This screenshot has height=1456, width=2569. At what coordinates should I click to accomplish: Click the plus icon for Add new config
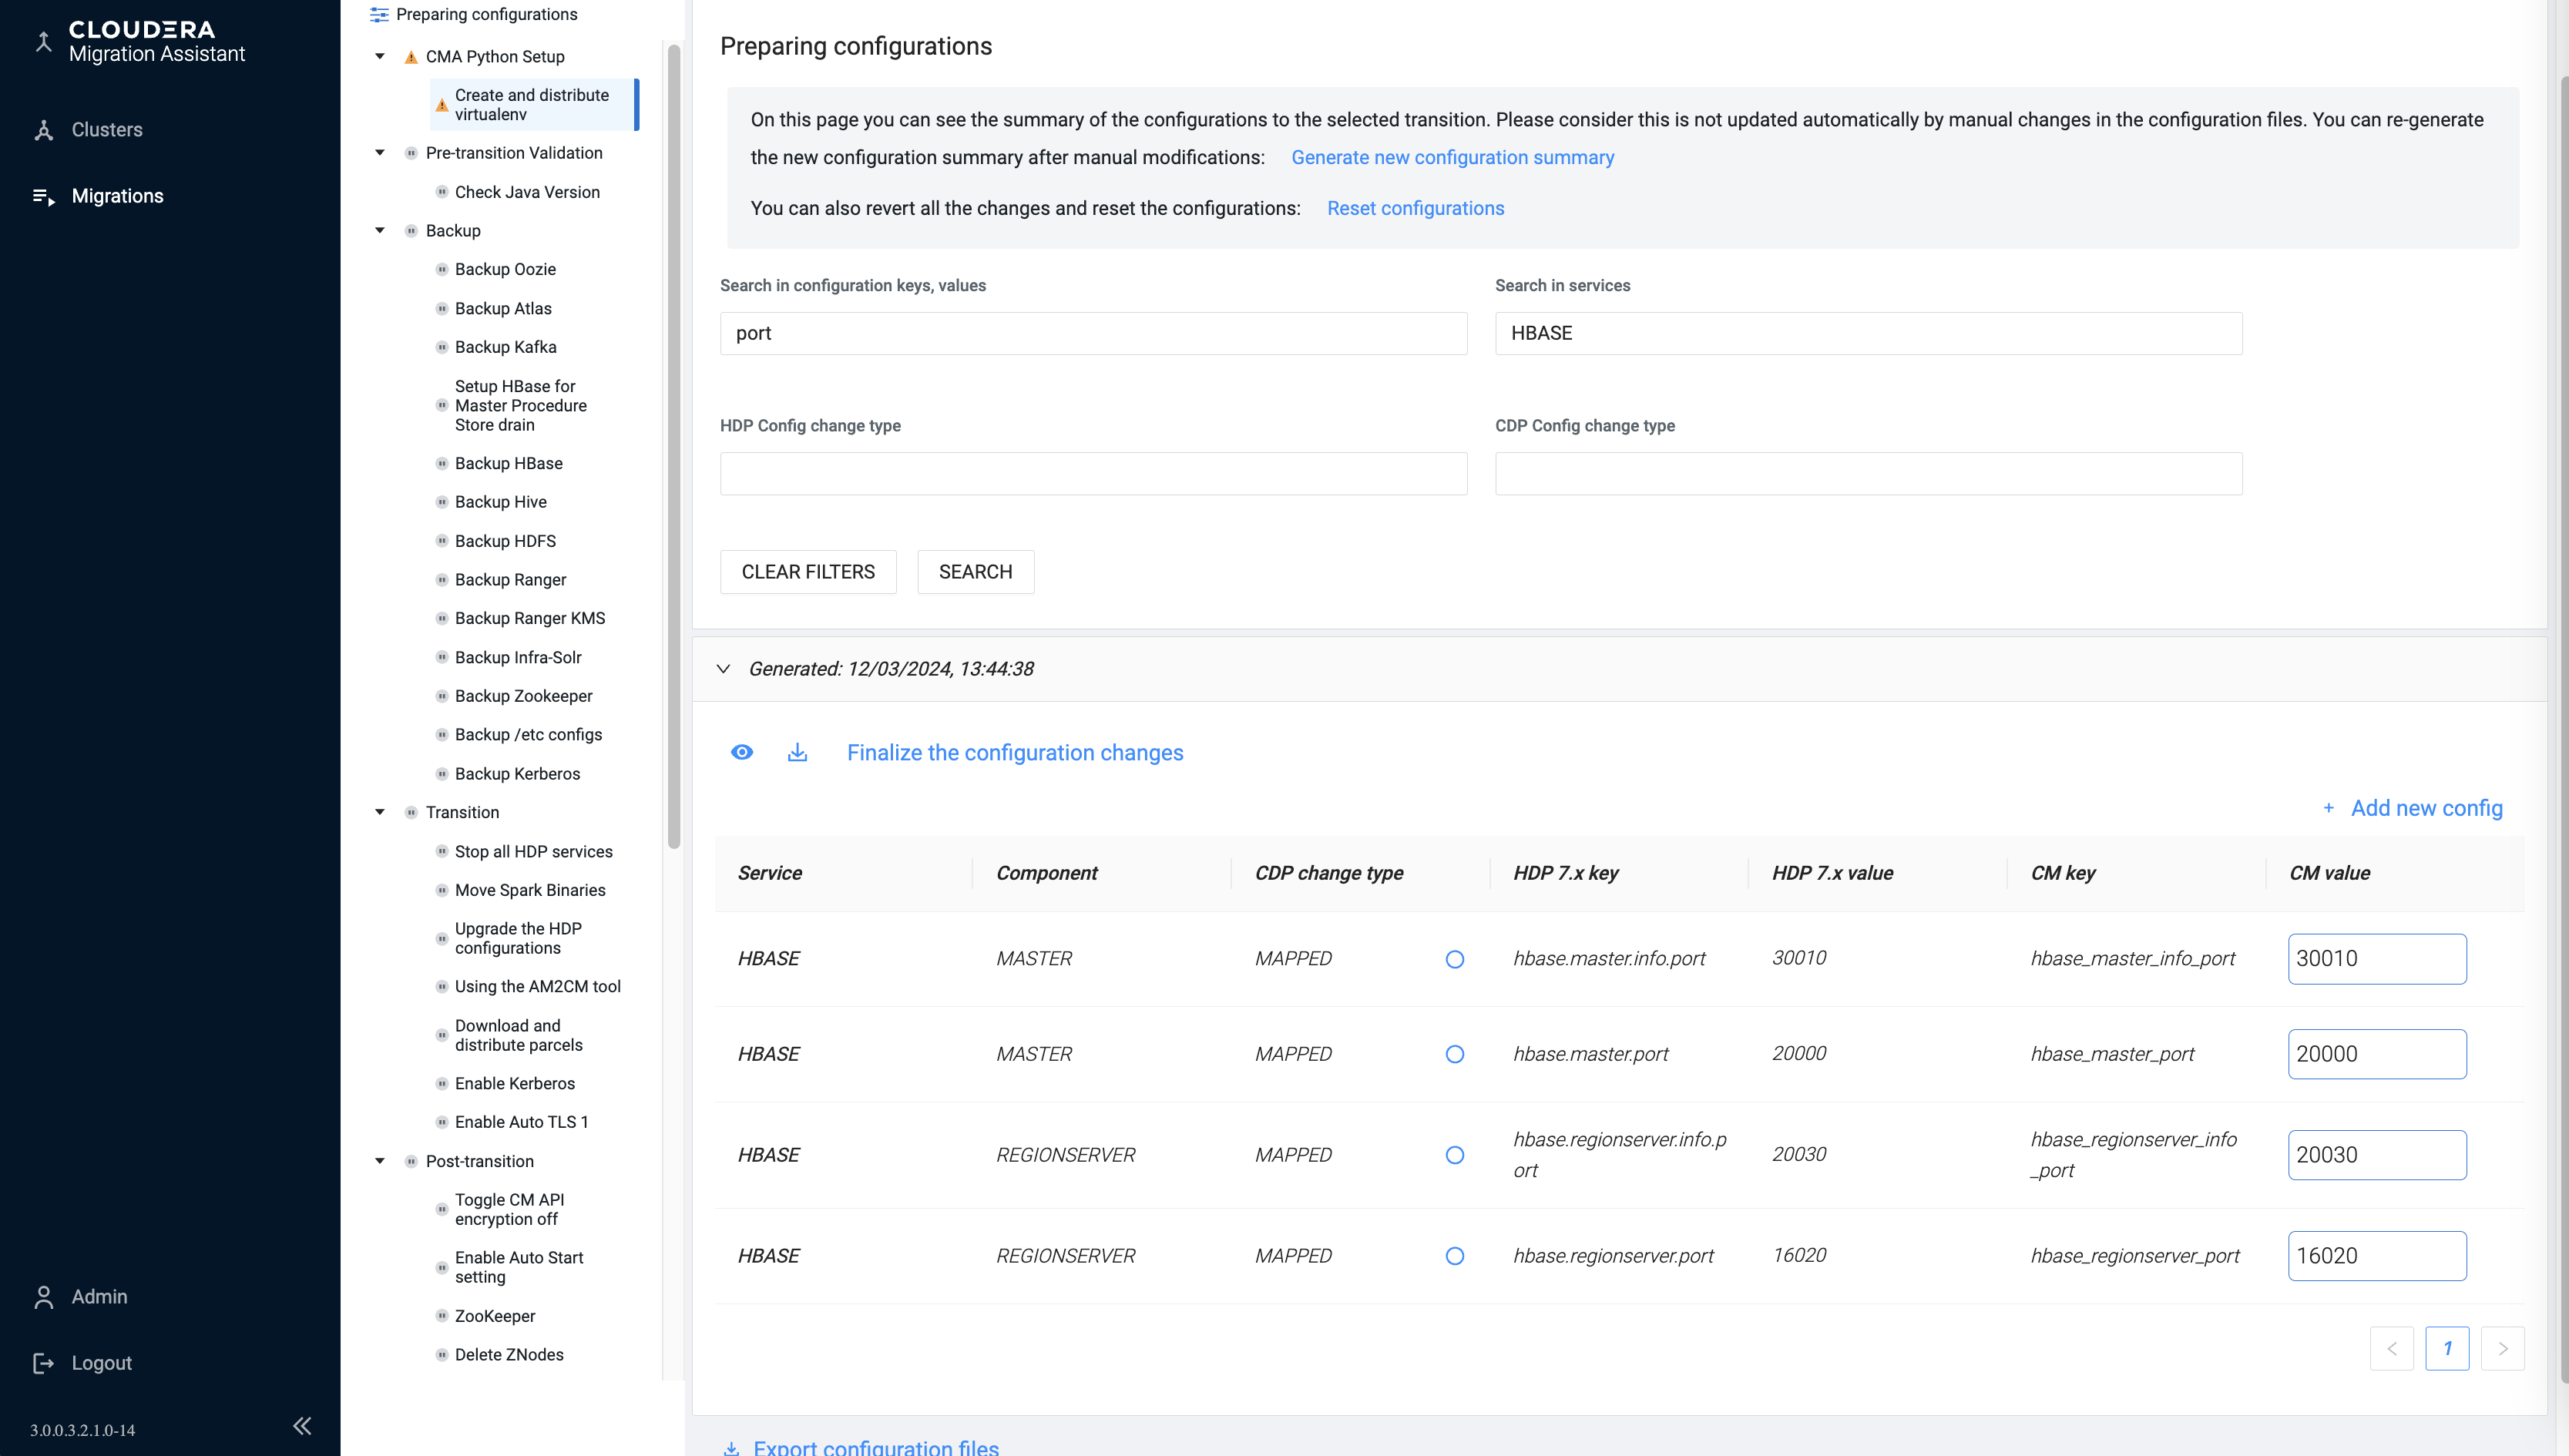coord(2329,808)
